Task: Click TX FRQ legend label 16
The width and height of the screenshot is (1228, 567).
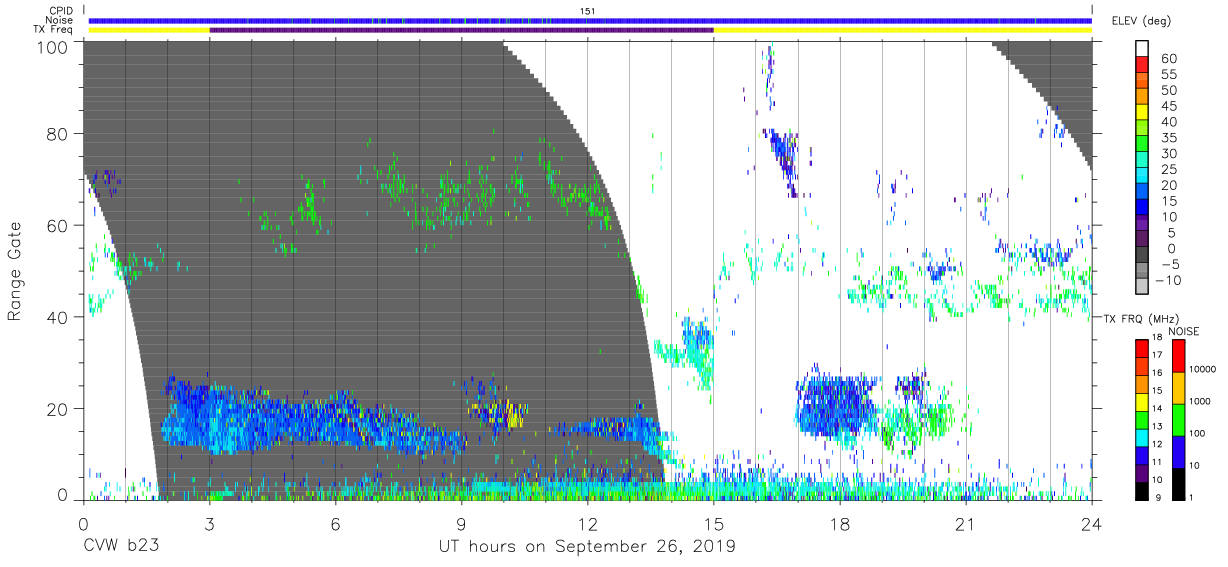Action: tap(1157, 372)
